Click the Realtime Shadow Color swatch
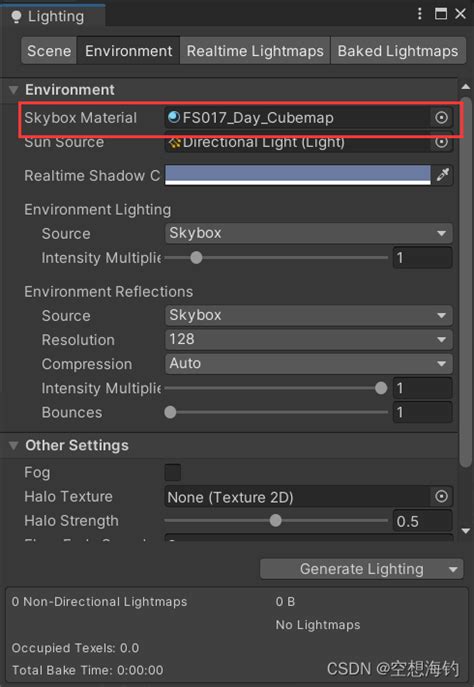 tap(297, 175)
